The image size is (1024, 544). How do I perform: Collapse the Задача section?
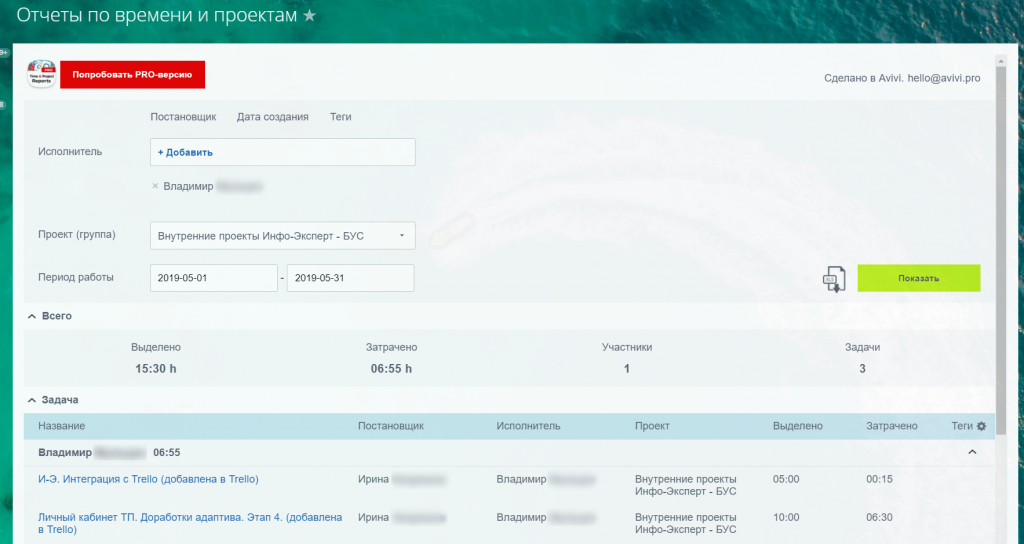(32, 400)
